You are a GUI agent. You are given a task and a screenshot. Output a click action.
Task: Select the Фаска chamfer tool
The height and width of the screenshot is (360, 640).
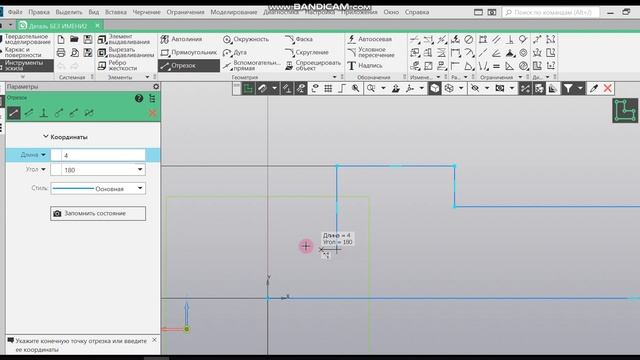click(x=299, y=39)
